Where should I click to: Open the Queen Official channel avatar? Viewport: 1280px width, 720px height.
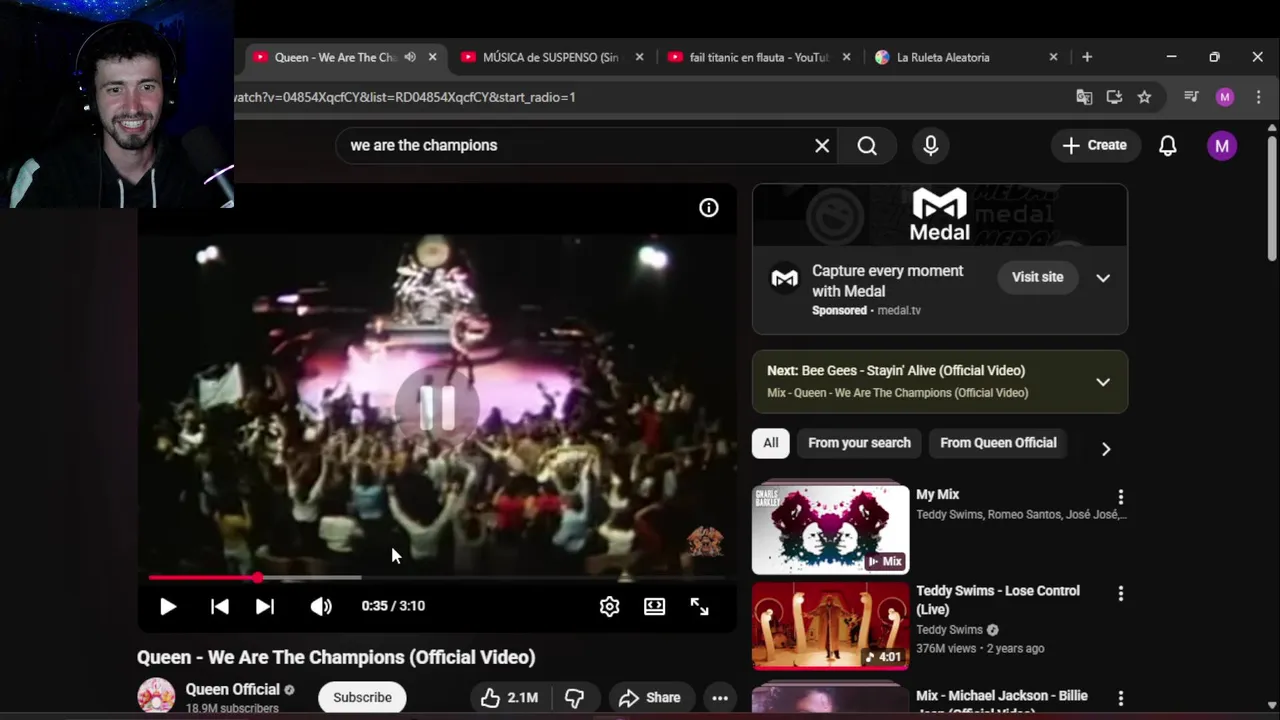point(156,696)
